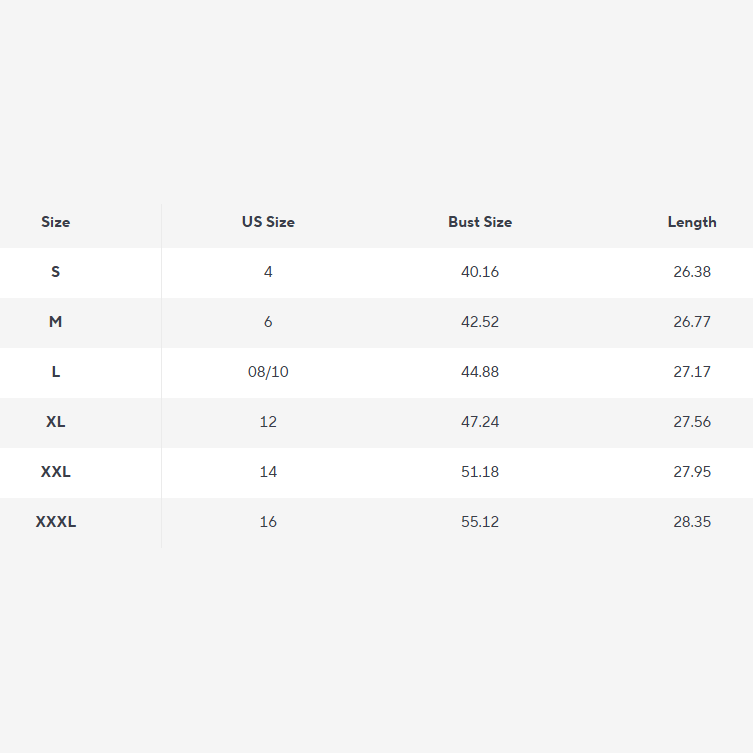Click US size 14 cell
This screenshot has width=753, height=753.
coord(268,472)
